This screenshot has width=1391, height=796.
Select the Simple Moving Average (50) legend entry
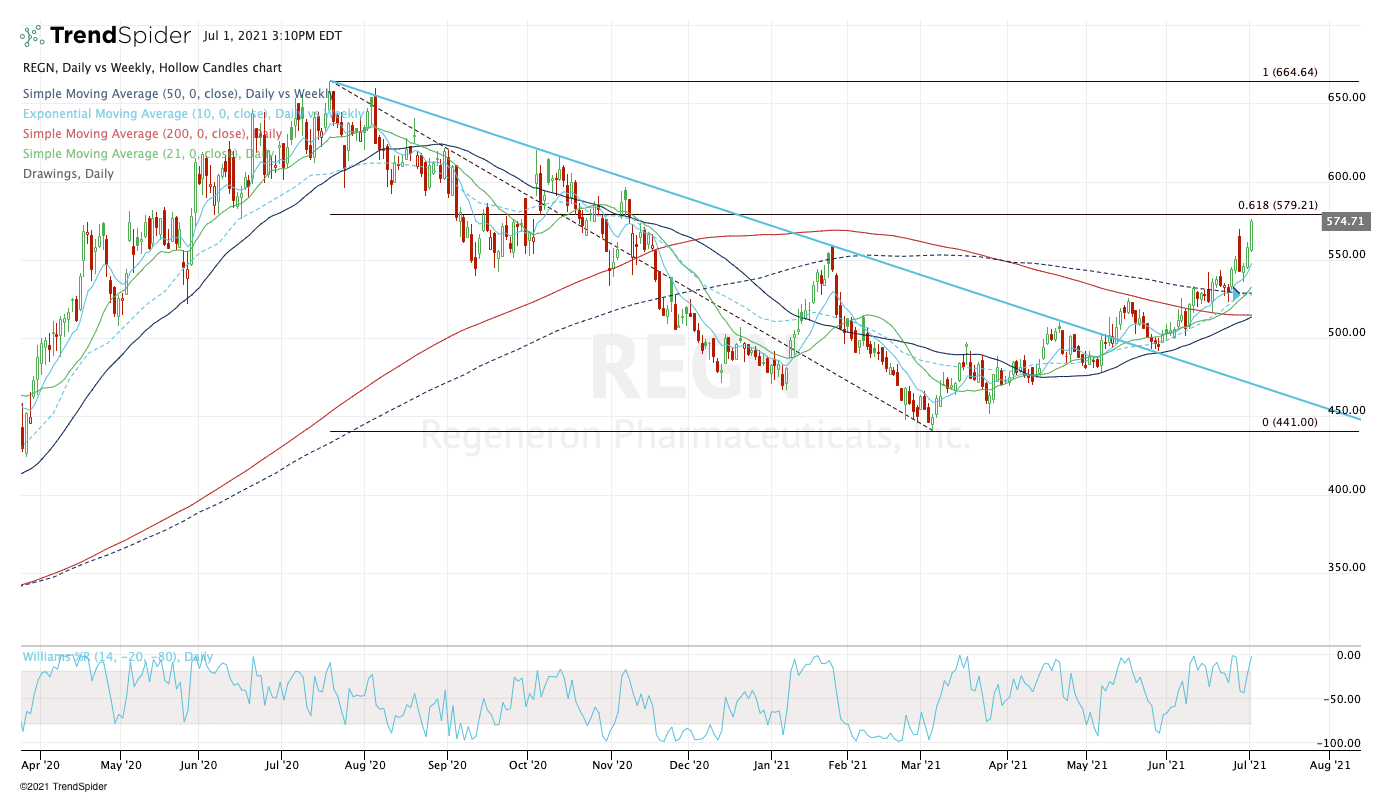pyautogui.click(x=176, y=94)
